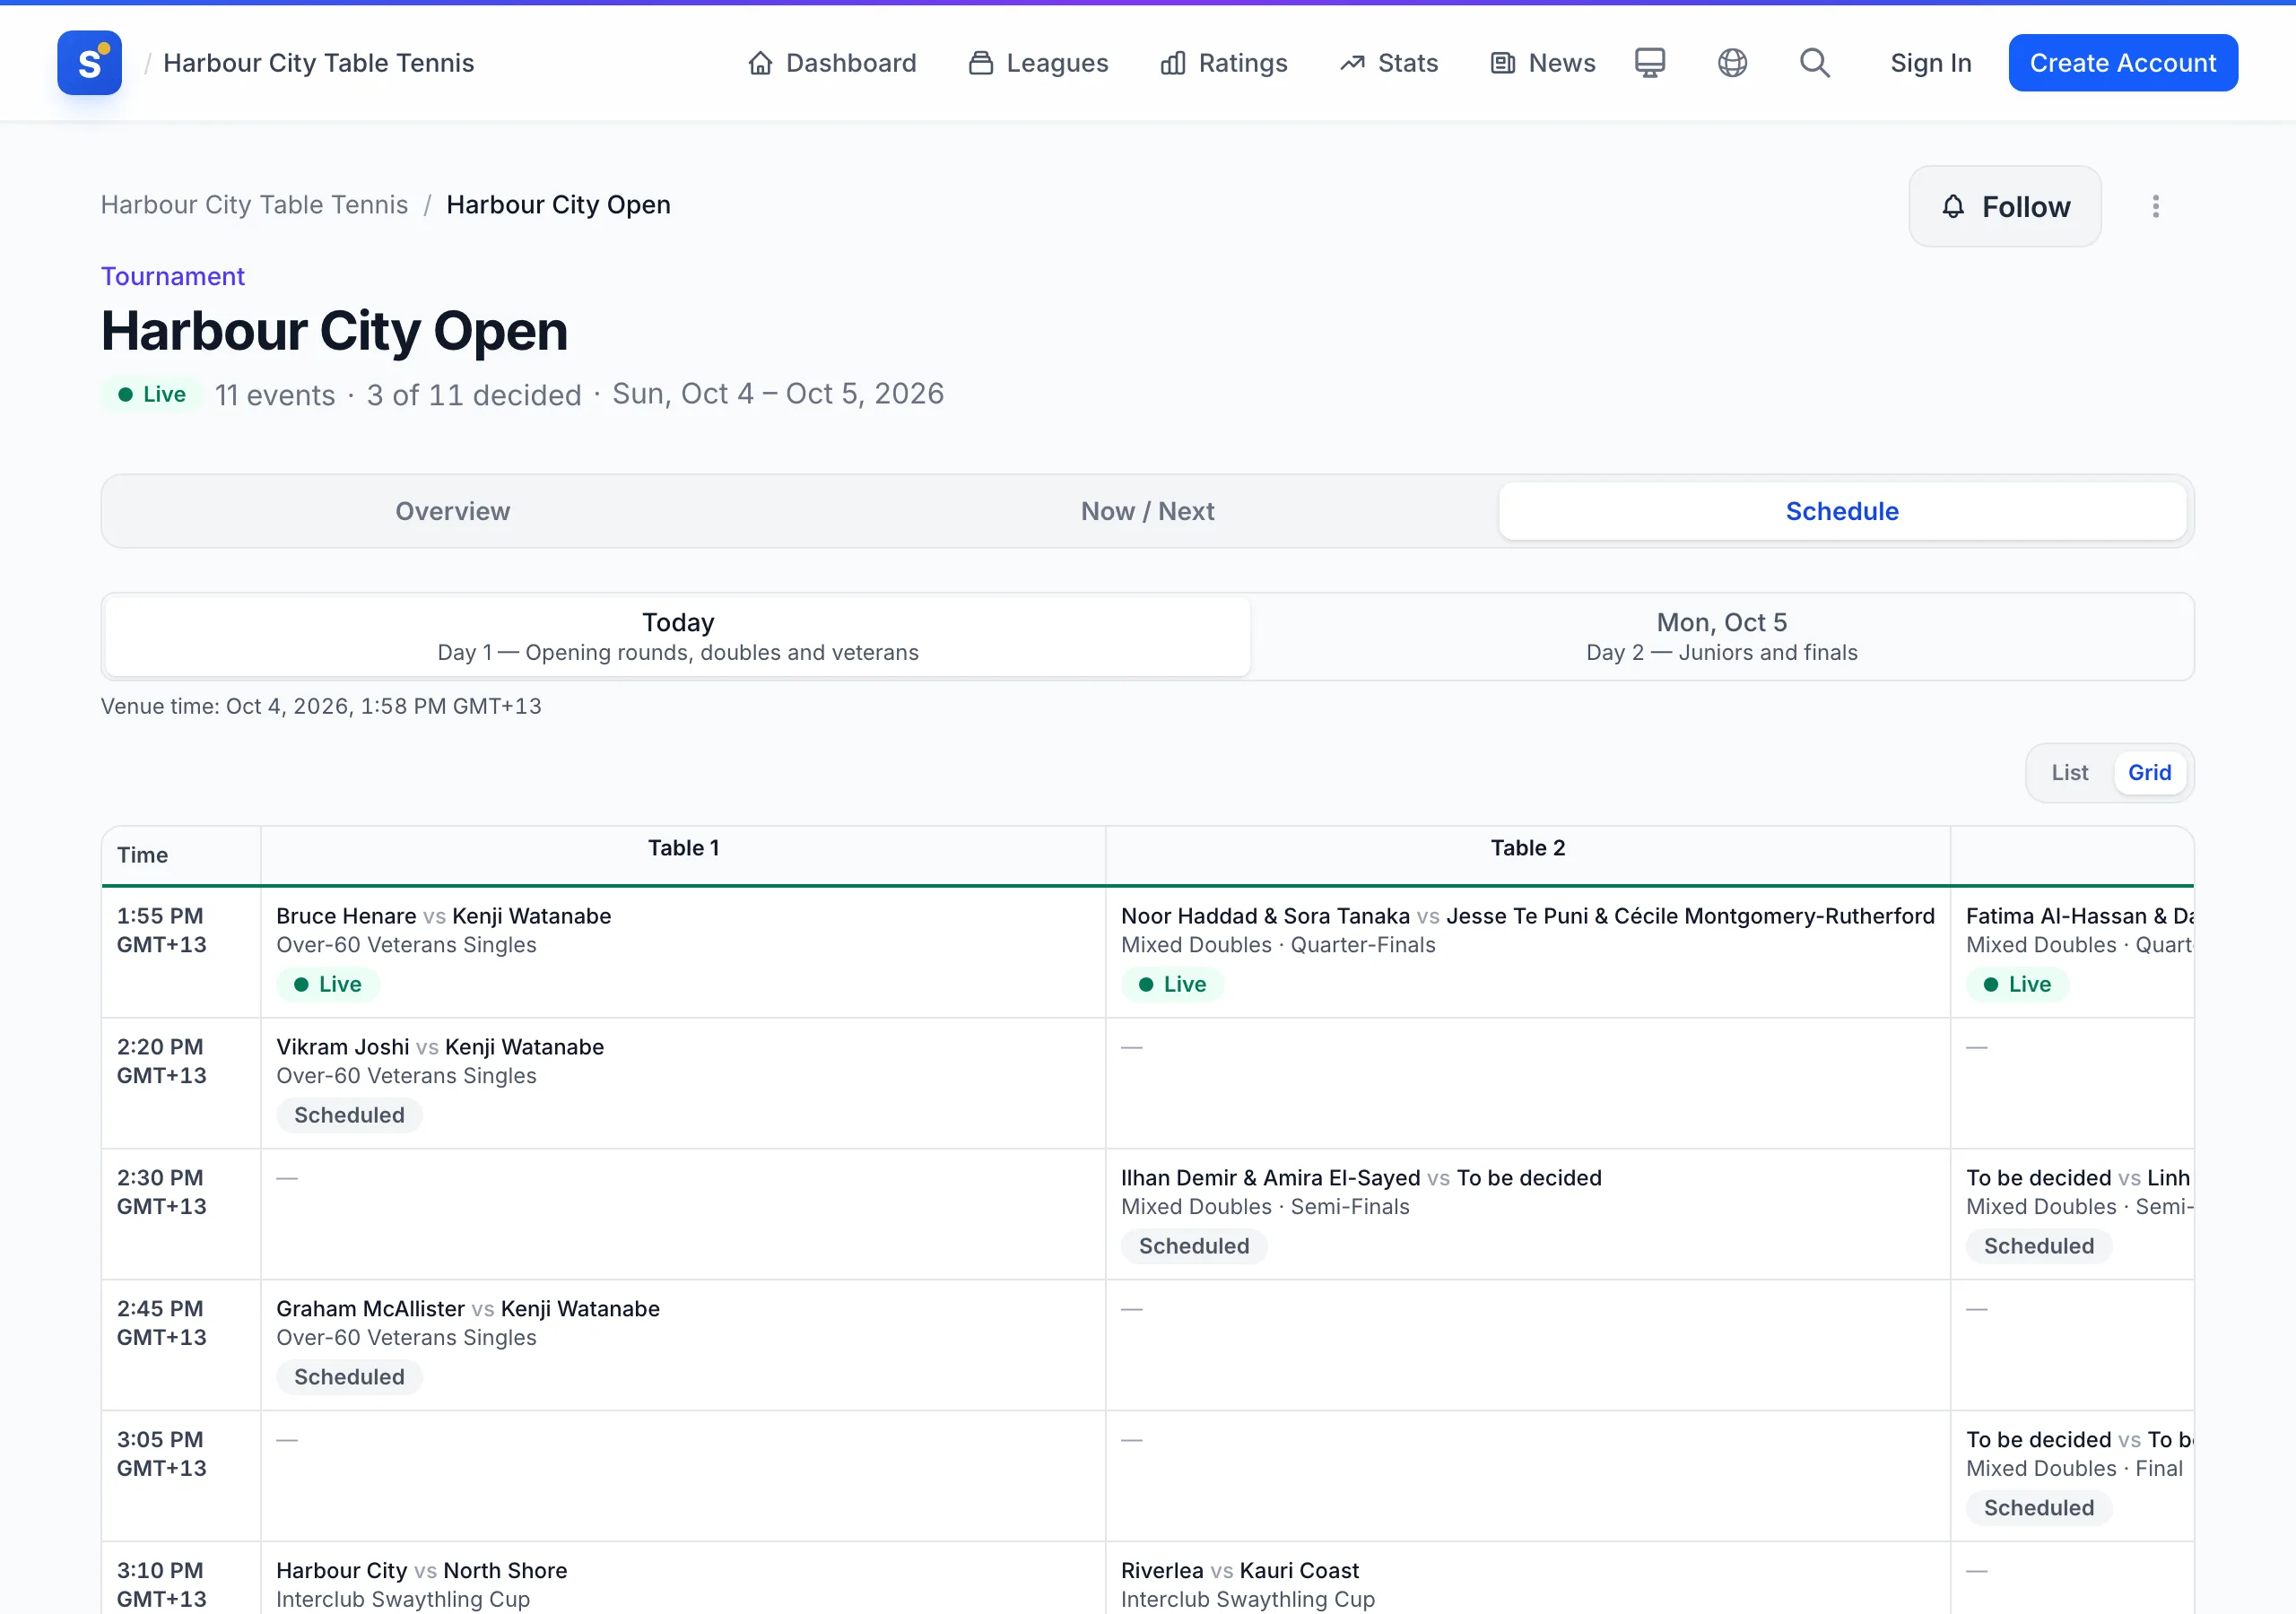Click Scheduled badge under Ilhan Demir match
Viewport: 2296px width, 1614px height.
[x=1193, y=1247]
